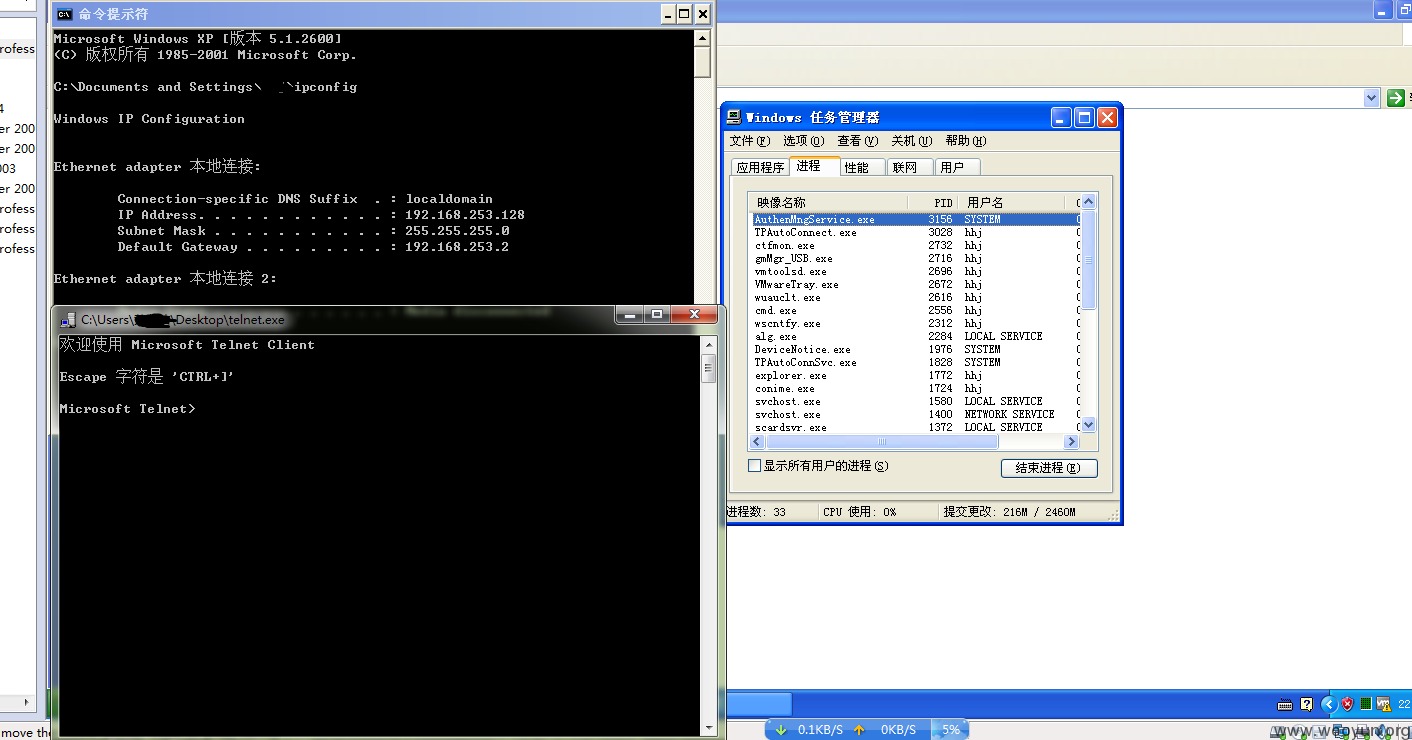1412x740 pixels.
Task: Click the Microsoft Telnet> prompt line
Action: 128,409
